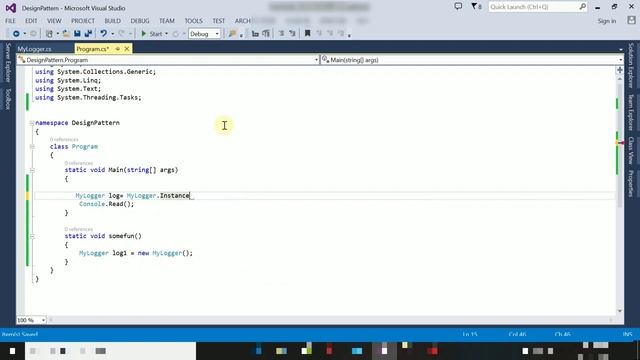Open the Solution Explorer side tab
Image resolution: width=640 pixels, height=360 pixels.
pos(631,66)
